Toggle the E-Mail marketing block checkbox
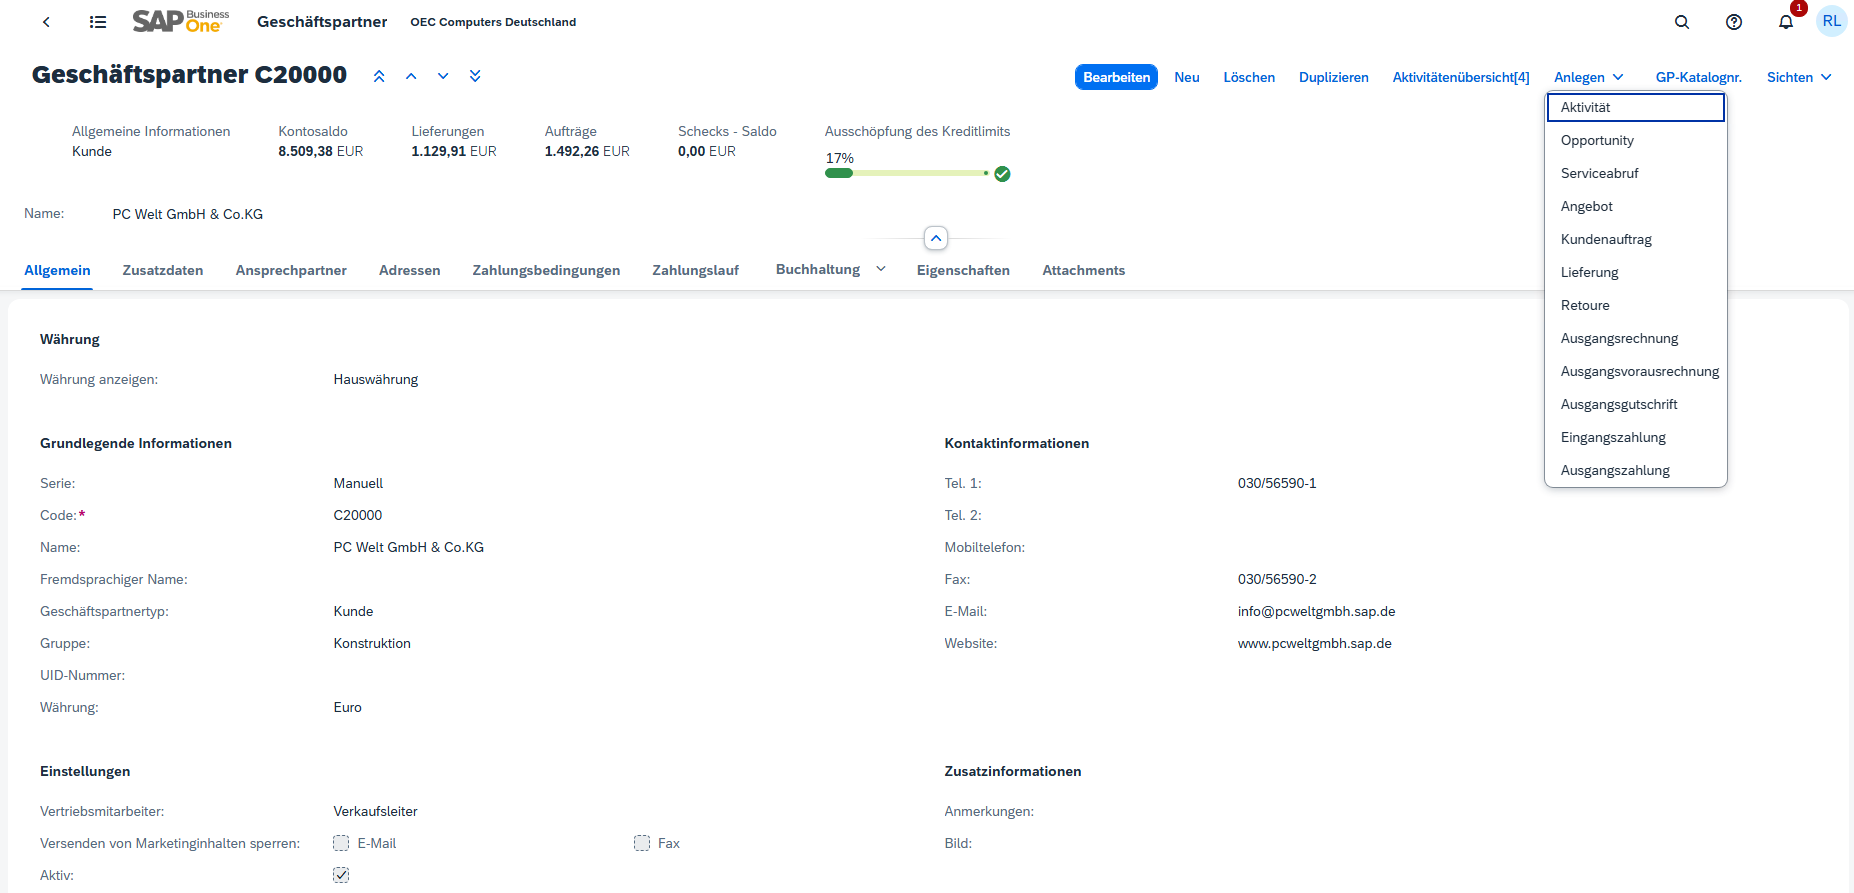Image resolution: width=1854 pixels, height=893 pixels. pos(341,843)
